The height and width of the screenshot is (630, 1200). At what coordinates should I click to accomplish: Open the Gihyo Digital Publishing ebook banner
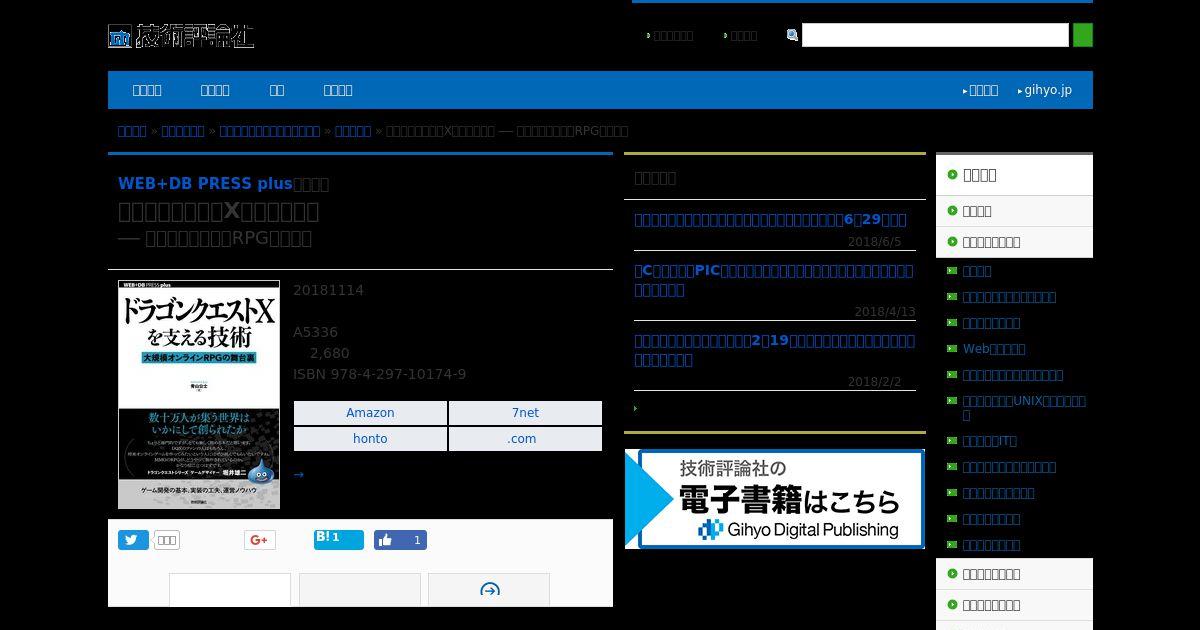pos(774,499)
